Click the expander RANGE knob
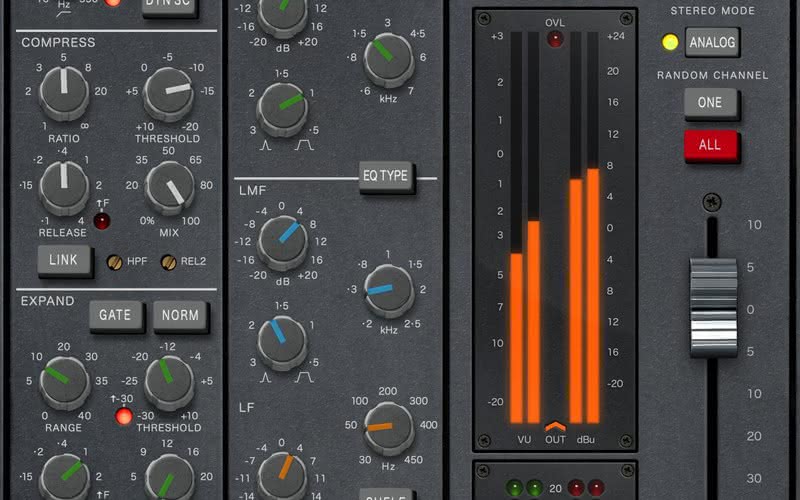Image resolution: width=800 pixels, height=500 pixels. click(x=64, y=383)
